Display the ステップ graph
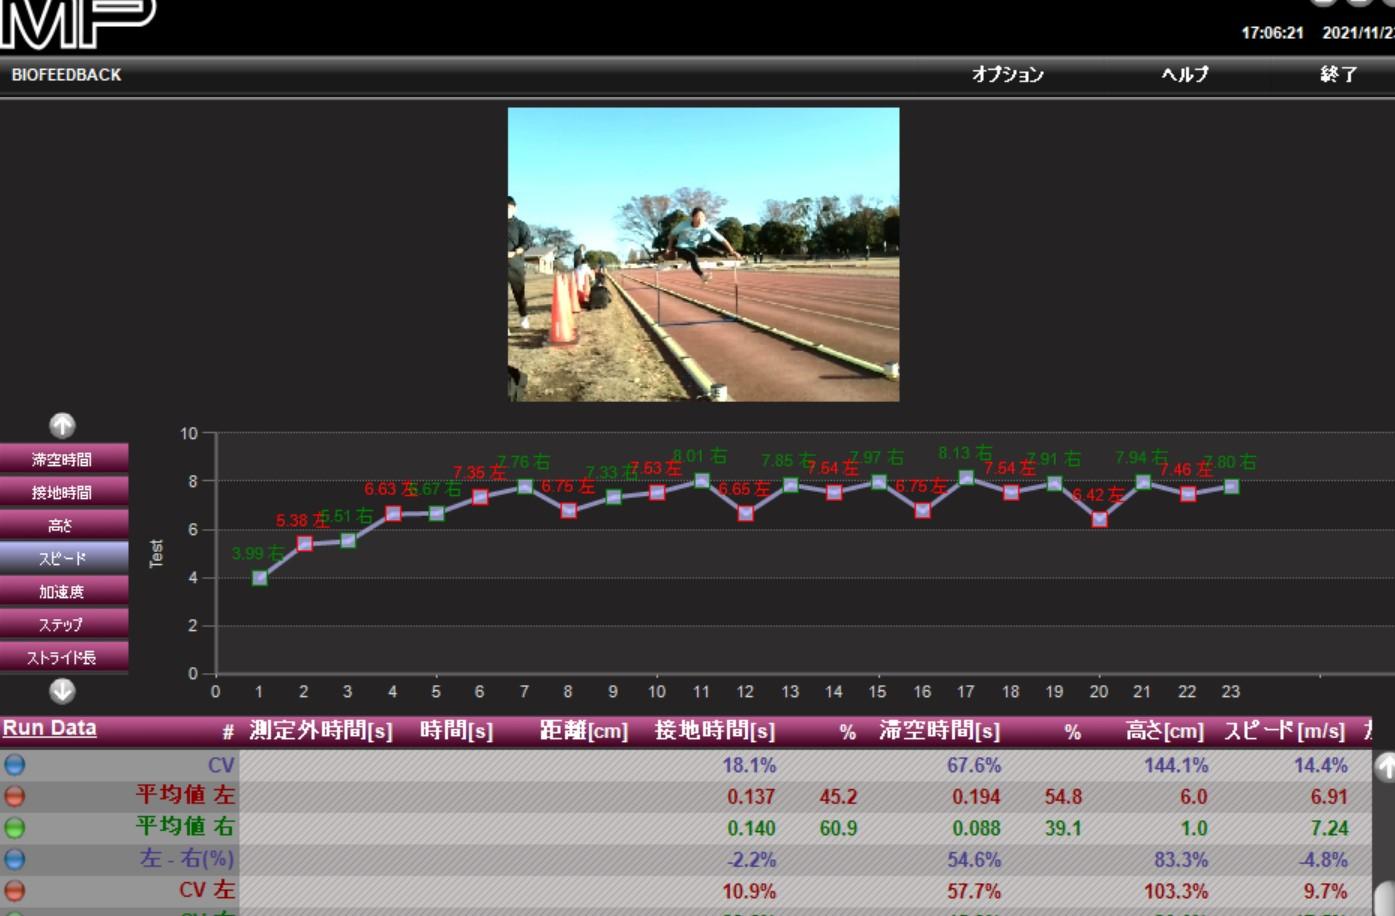The image size is (1395, 916). point(63,624)
